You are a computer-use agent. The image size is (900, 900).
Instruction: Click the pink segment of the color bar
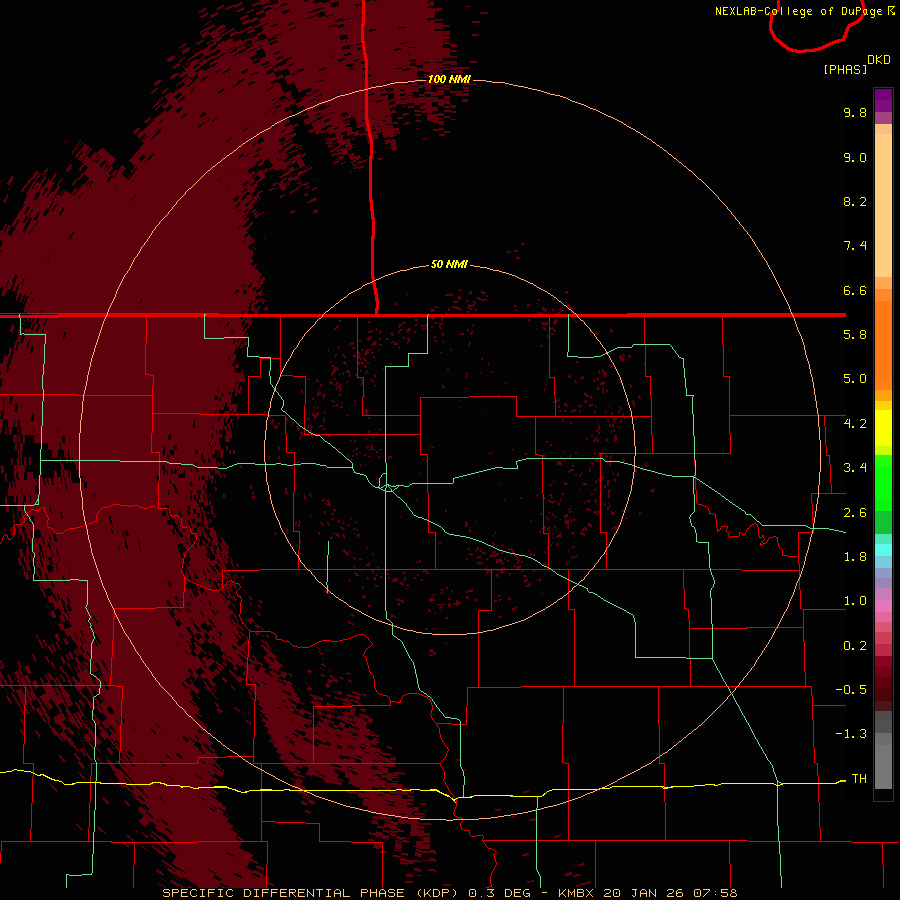coord(883,606)
